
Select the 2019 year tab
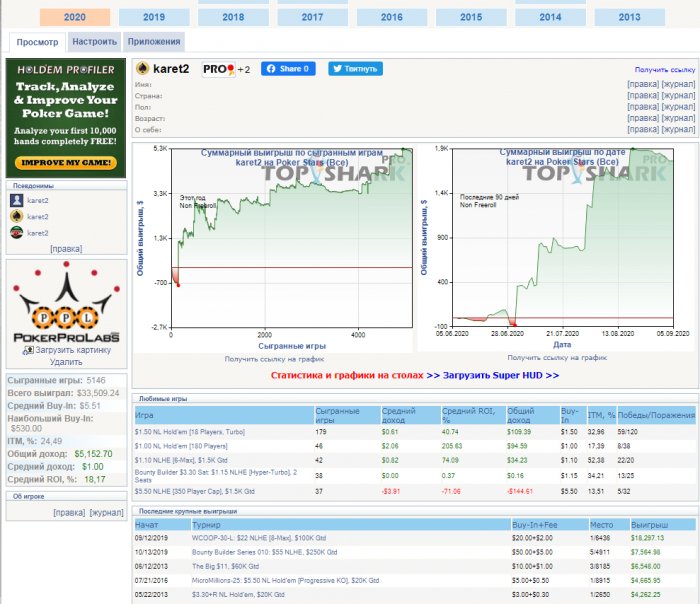154,17
